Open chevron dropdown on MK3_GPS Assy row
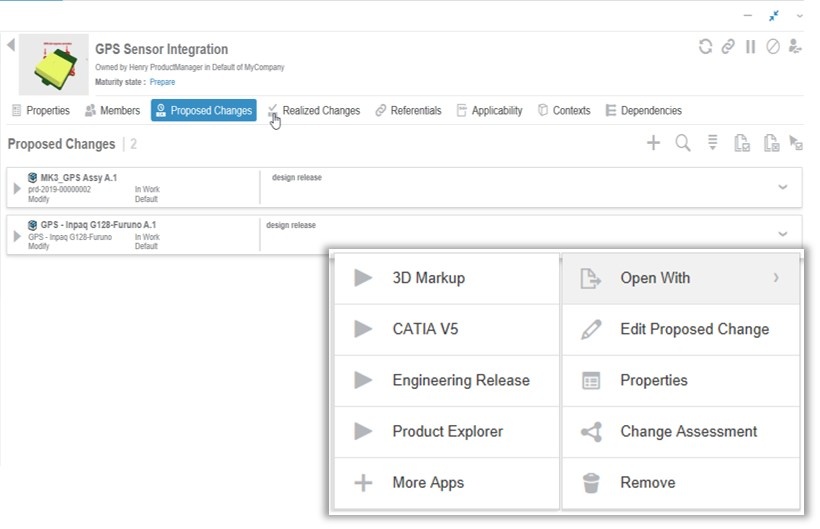The width and height of the screenshot is (820, 529). (x=783, y=187)
